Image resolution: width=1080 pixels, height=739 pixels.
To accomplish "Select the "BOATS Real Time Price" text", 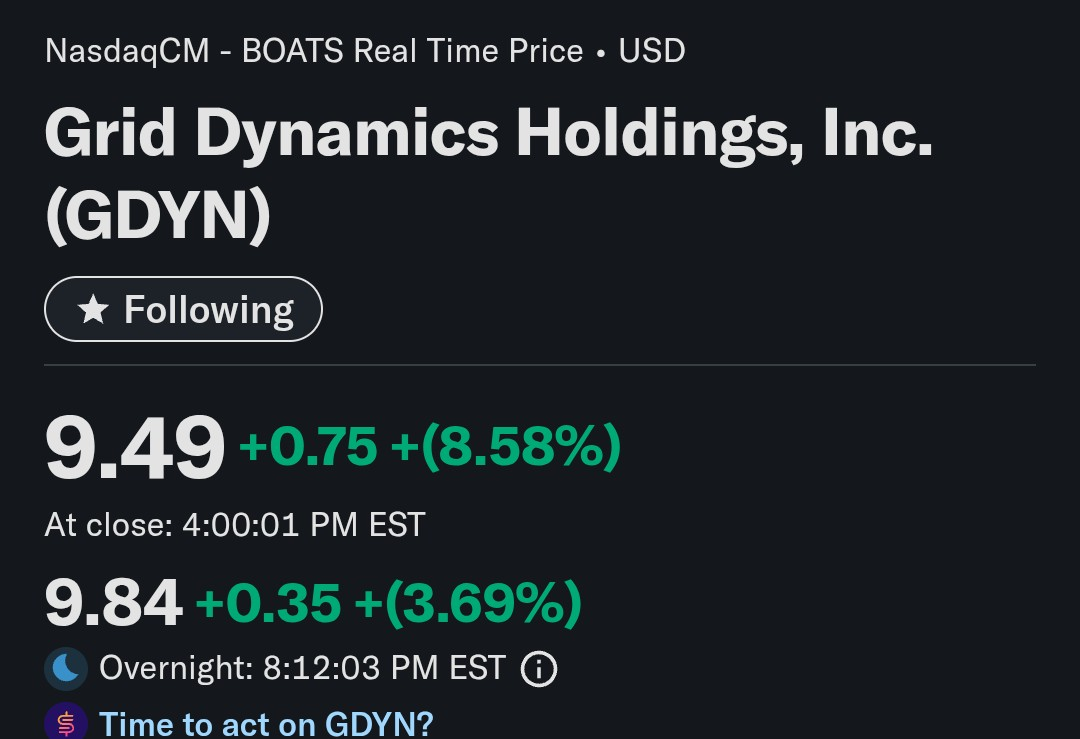I will 413,51.
